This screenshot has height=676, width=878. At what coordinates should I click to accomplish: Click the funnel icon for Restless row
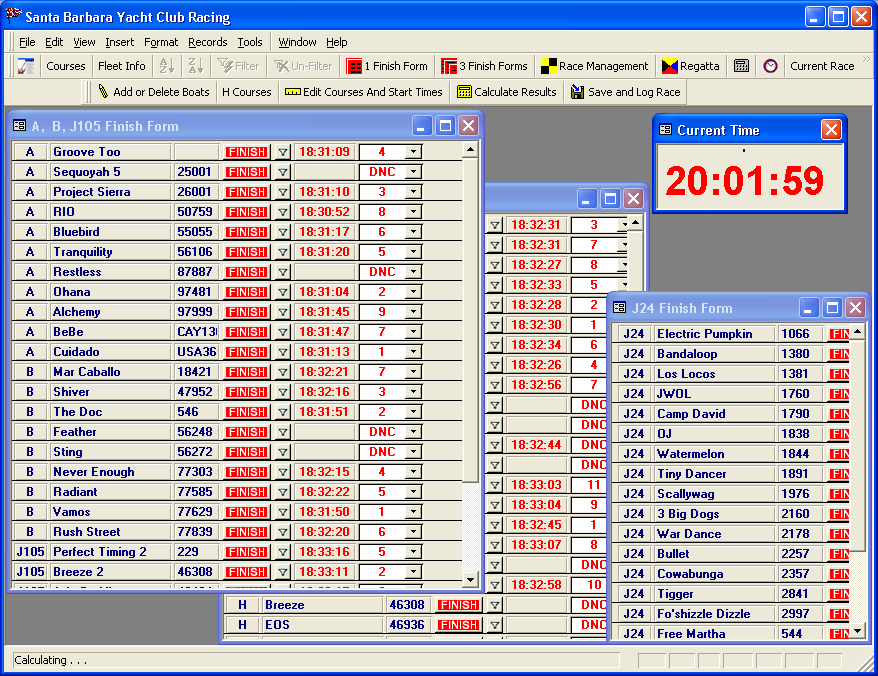click(x=283, y=272)
